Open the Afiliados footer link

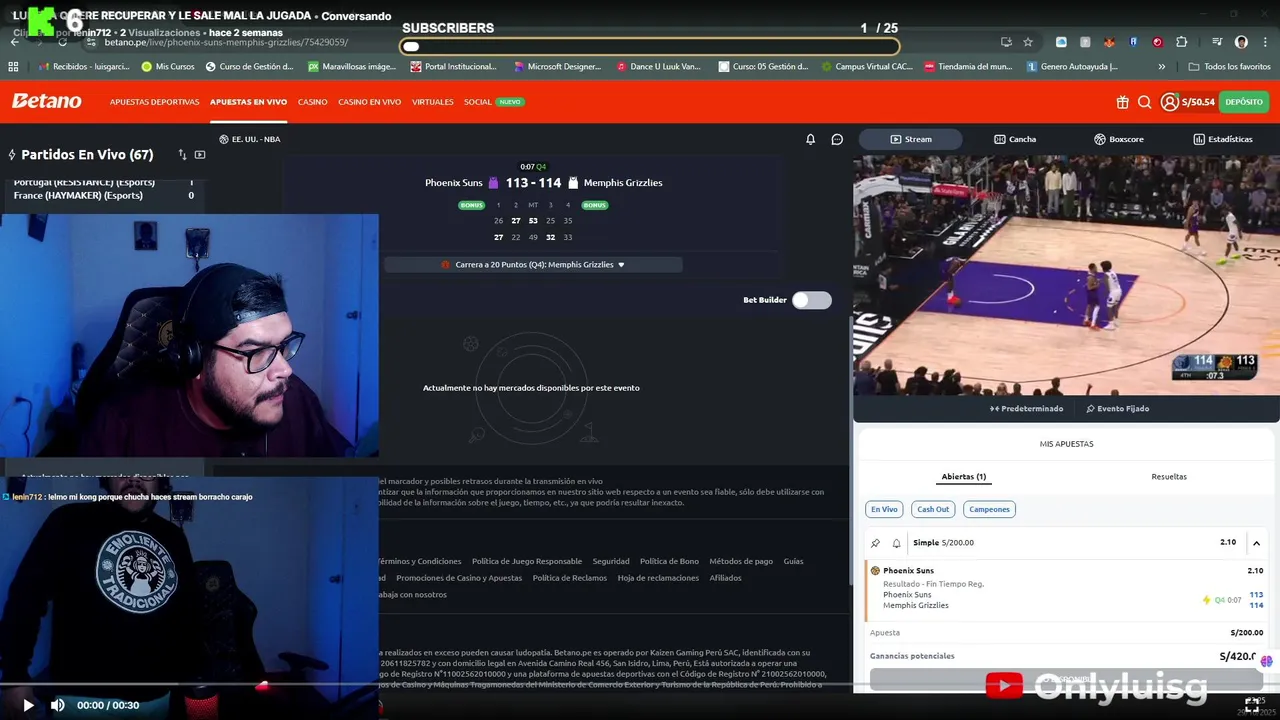pyautogui.click(x=725, y=578)
